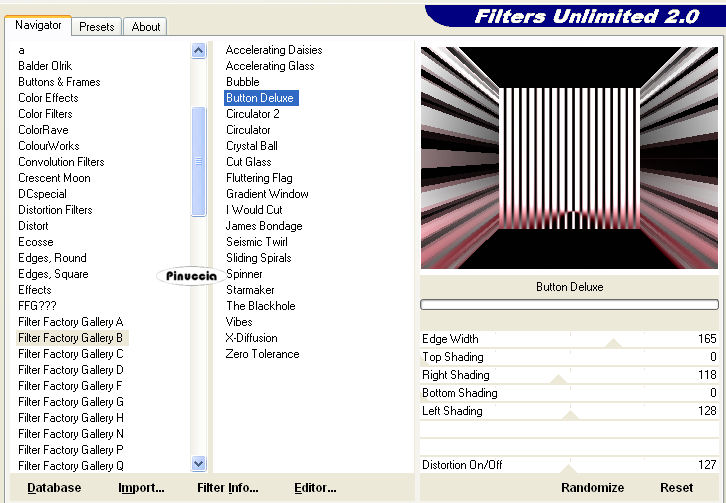726x503 pixels.
Task: Select the Filter Factory Gallery A category
Action: 70,322
